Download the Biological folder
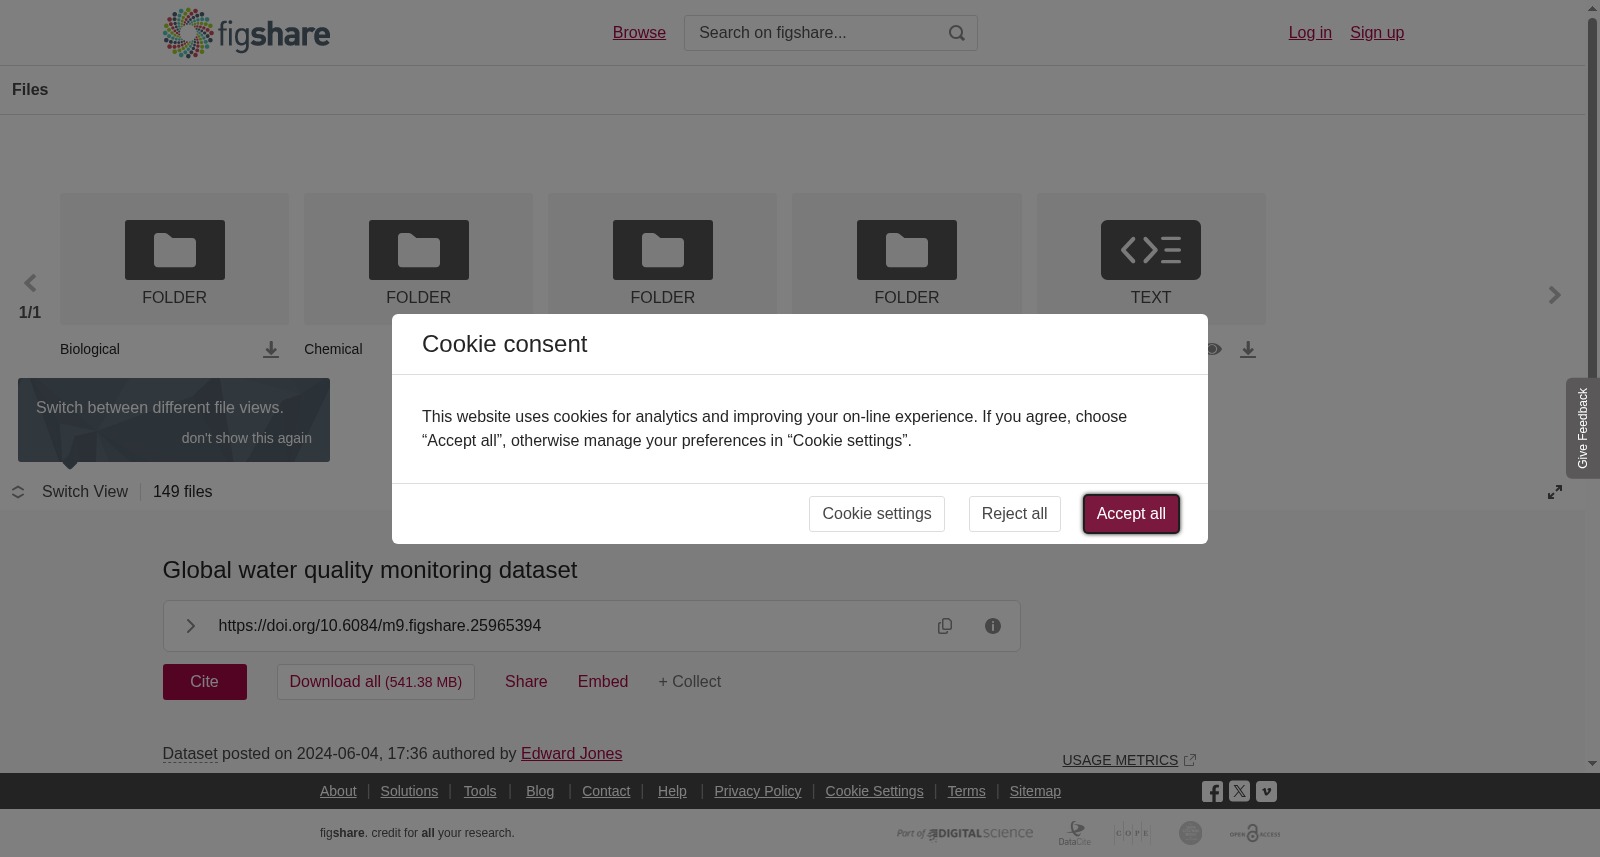 coord(271,349)
